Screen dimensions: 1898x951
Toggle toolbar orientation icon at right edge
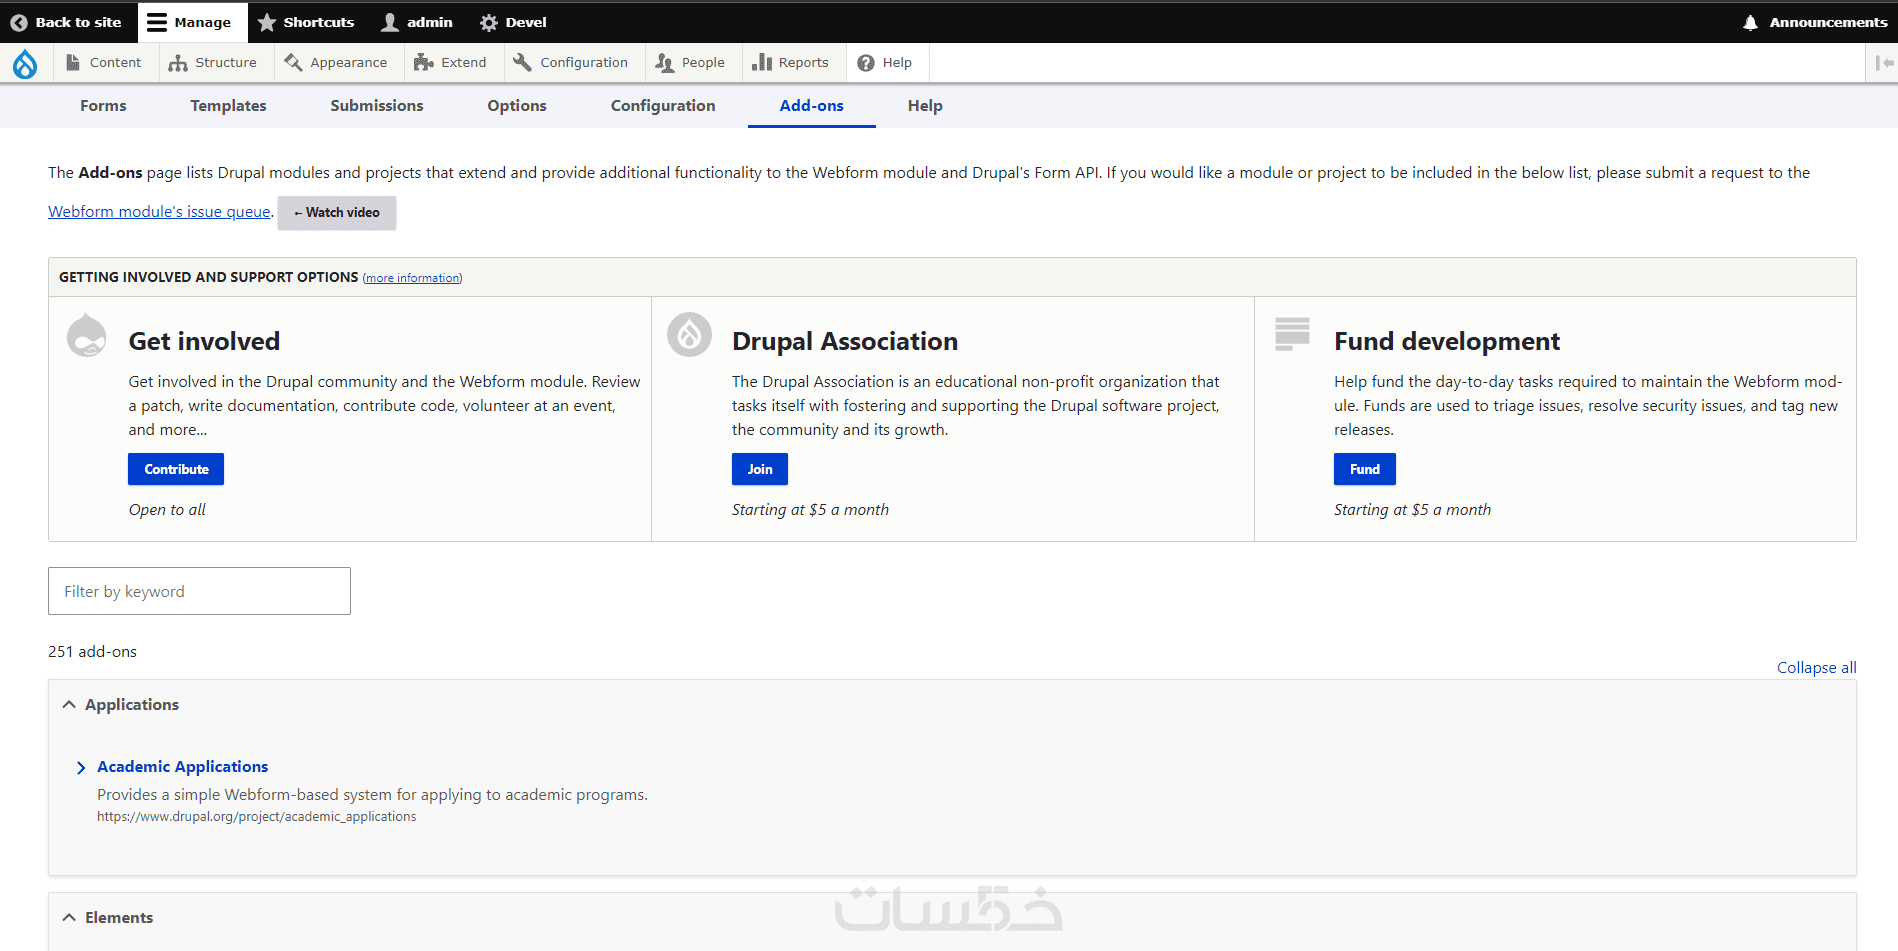pyautogui.click(x=1884, y=63)
